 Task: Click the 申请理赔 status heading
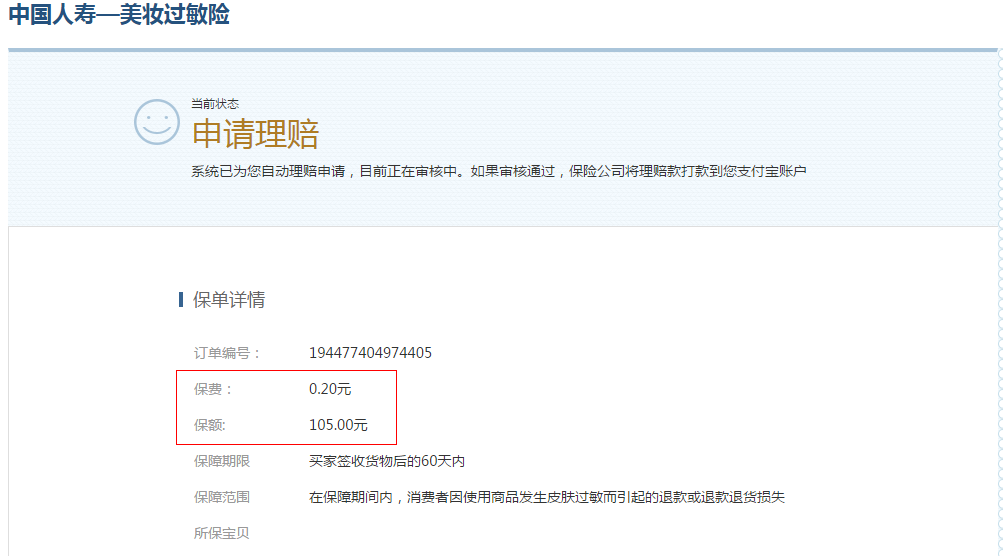255,134
